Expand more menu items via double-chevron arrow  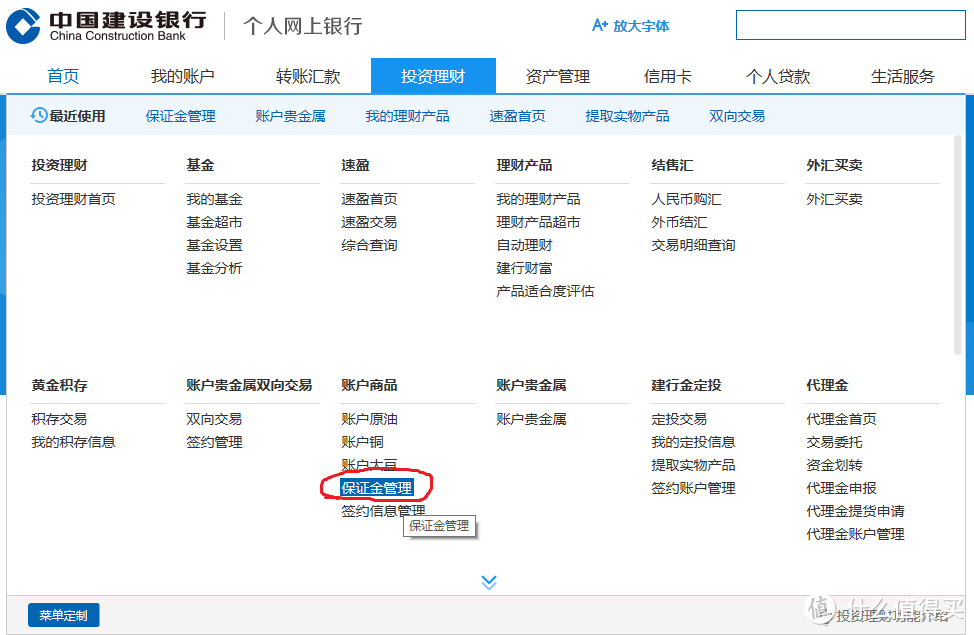(x=489, y=581)
